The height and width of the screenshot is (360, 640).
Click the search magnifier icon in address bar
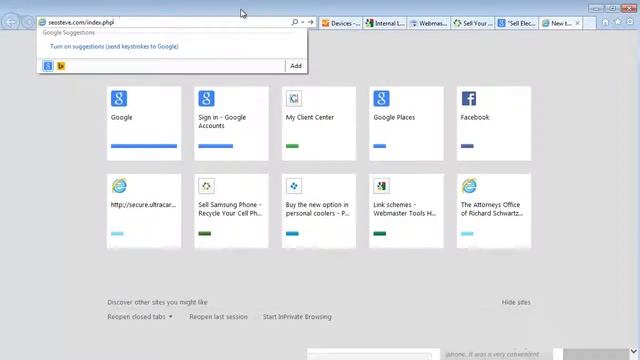pyautogui.click(x=295, y=22)
